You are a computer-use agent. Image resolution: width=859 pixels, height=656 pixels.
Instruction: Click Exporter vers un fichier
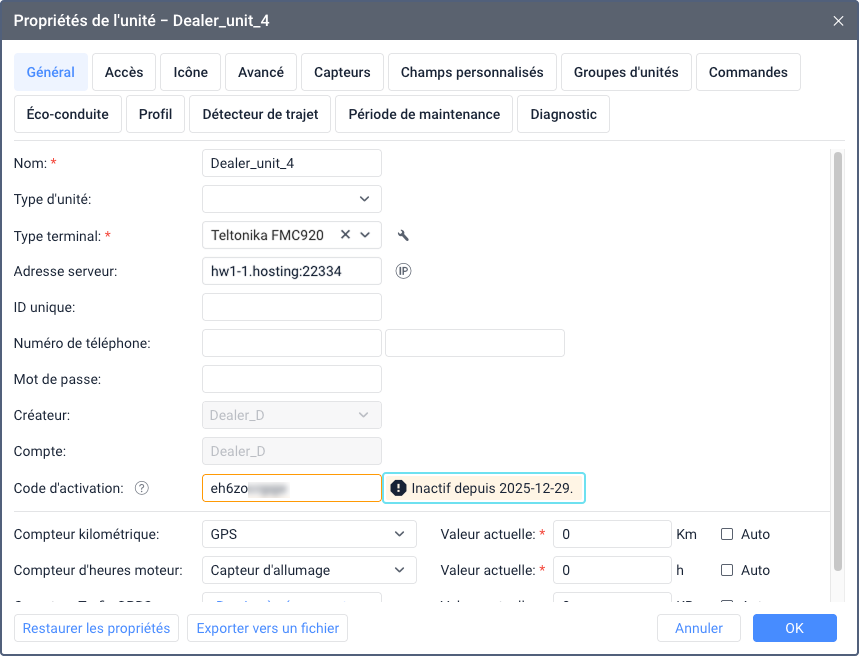coord(267,628)
